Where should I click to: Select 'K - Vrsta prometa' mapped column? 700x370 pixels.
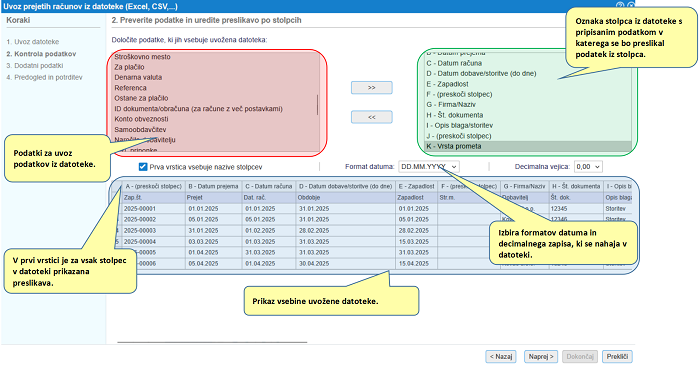pyautogui.click(x=528, y=146)
